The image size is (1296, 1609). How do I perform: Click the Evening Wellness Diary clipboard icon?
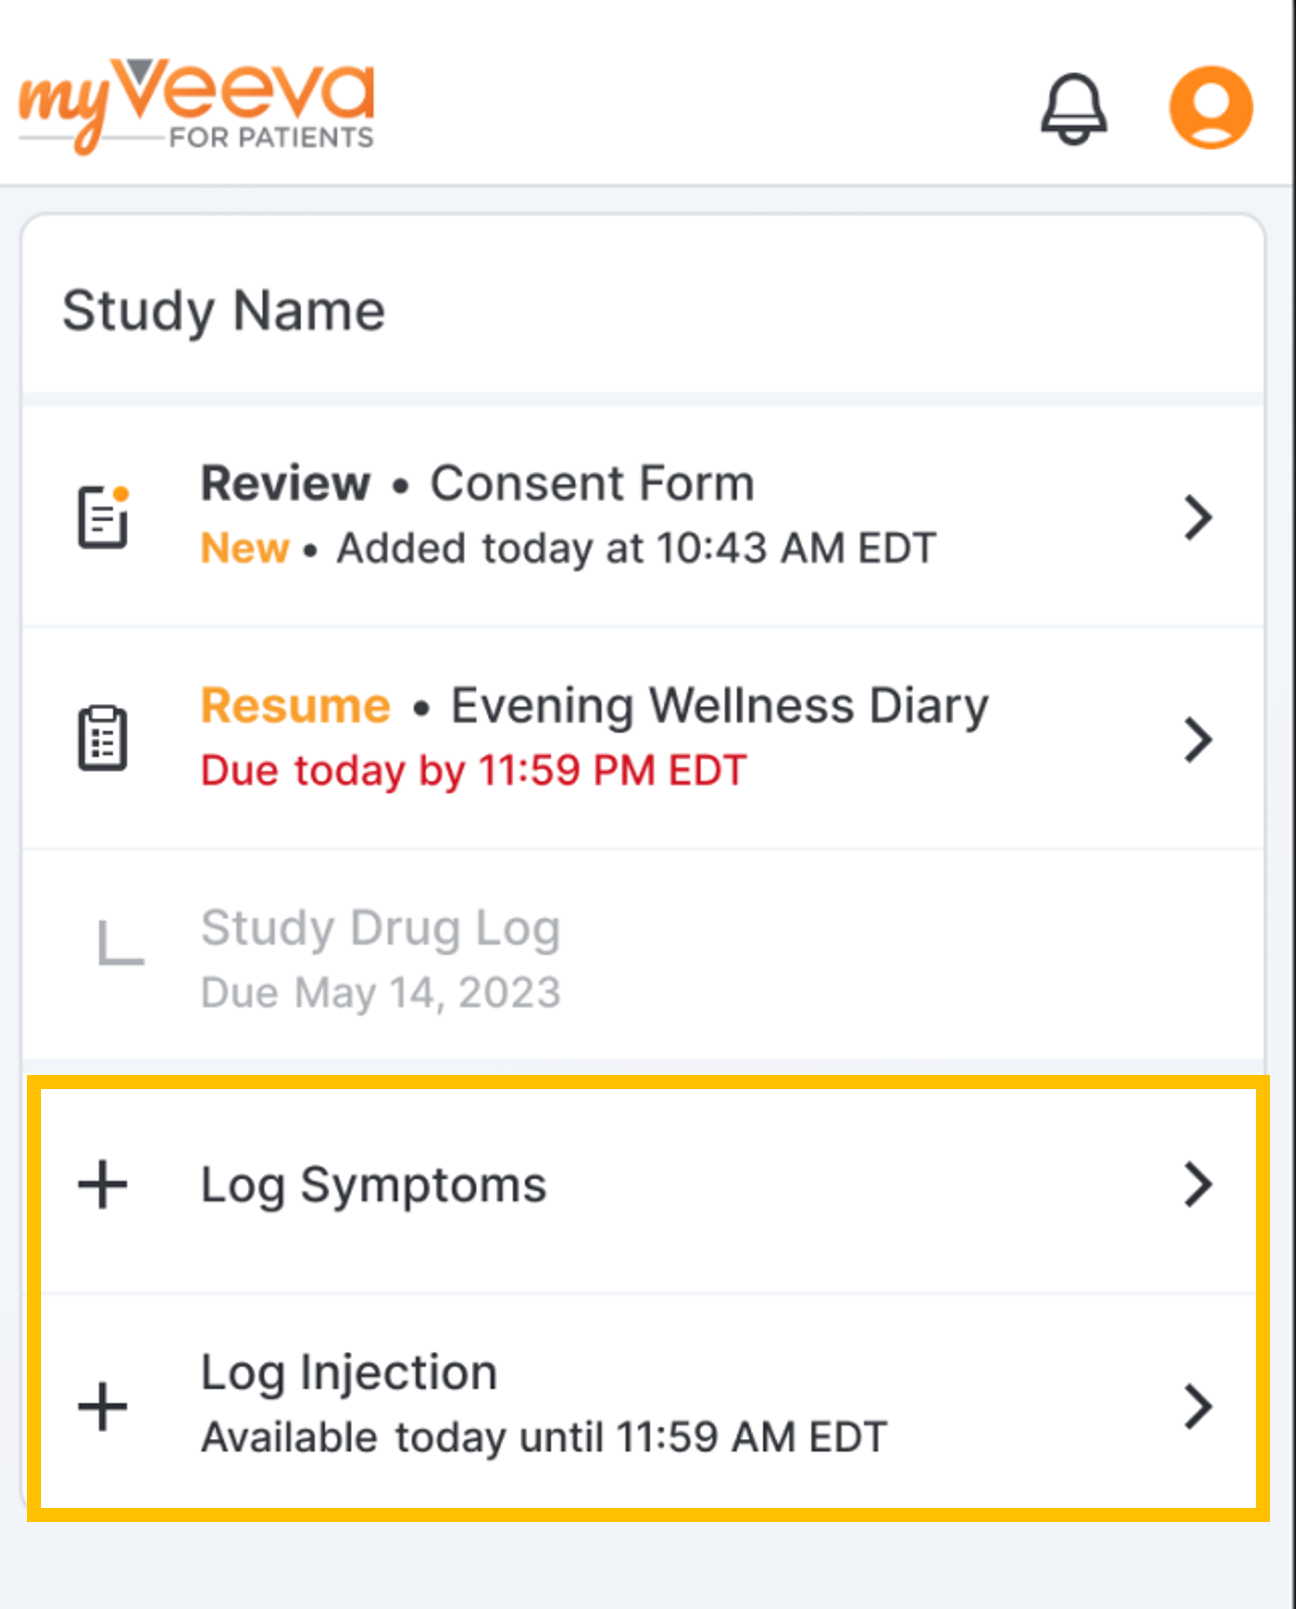[103, 739]
